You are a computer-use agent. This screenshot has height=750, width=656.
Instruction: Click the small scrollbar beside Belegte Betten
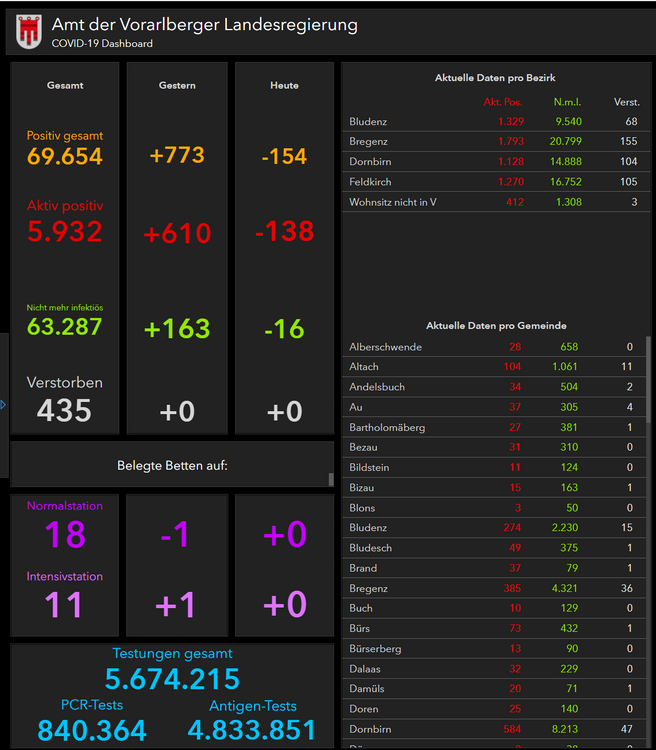pos(331,479)
